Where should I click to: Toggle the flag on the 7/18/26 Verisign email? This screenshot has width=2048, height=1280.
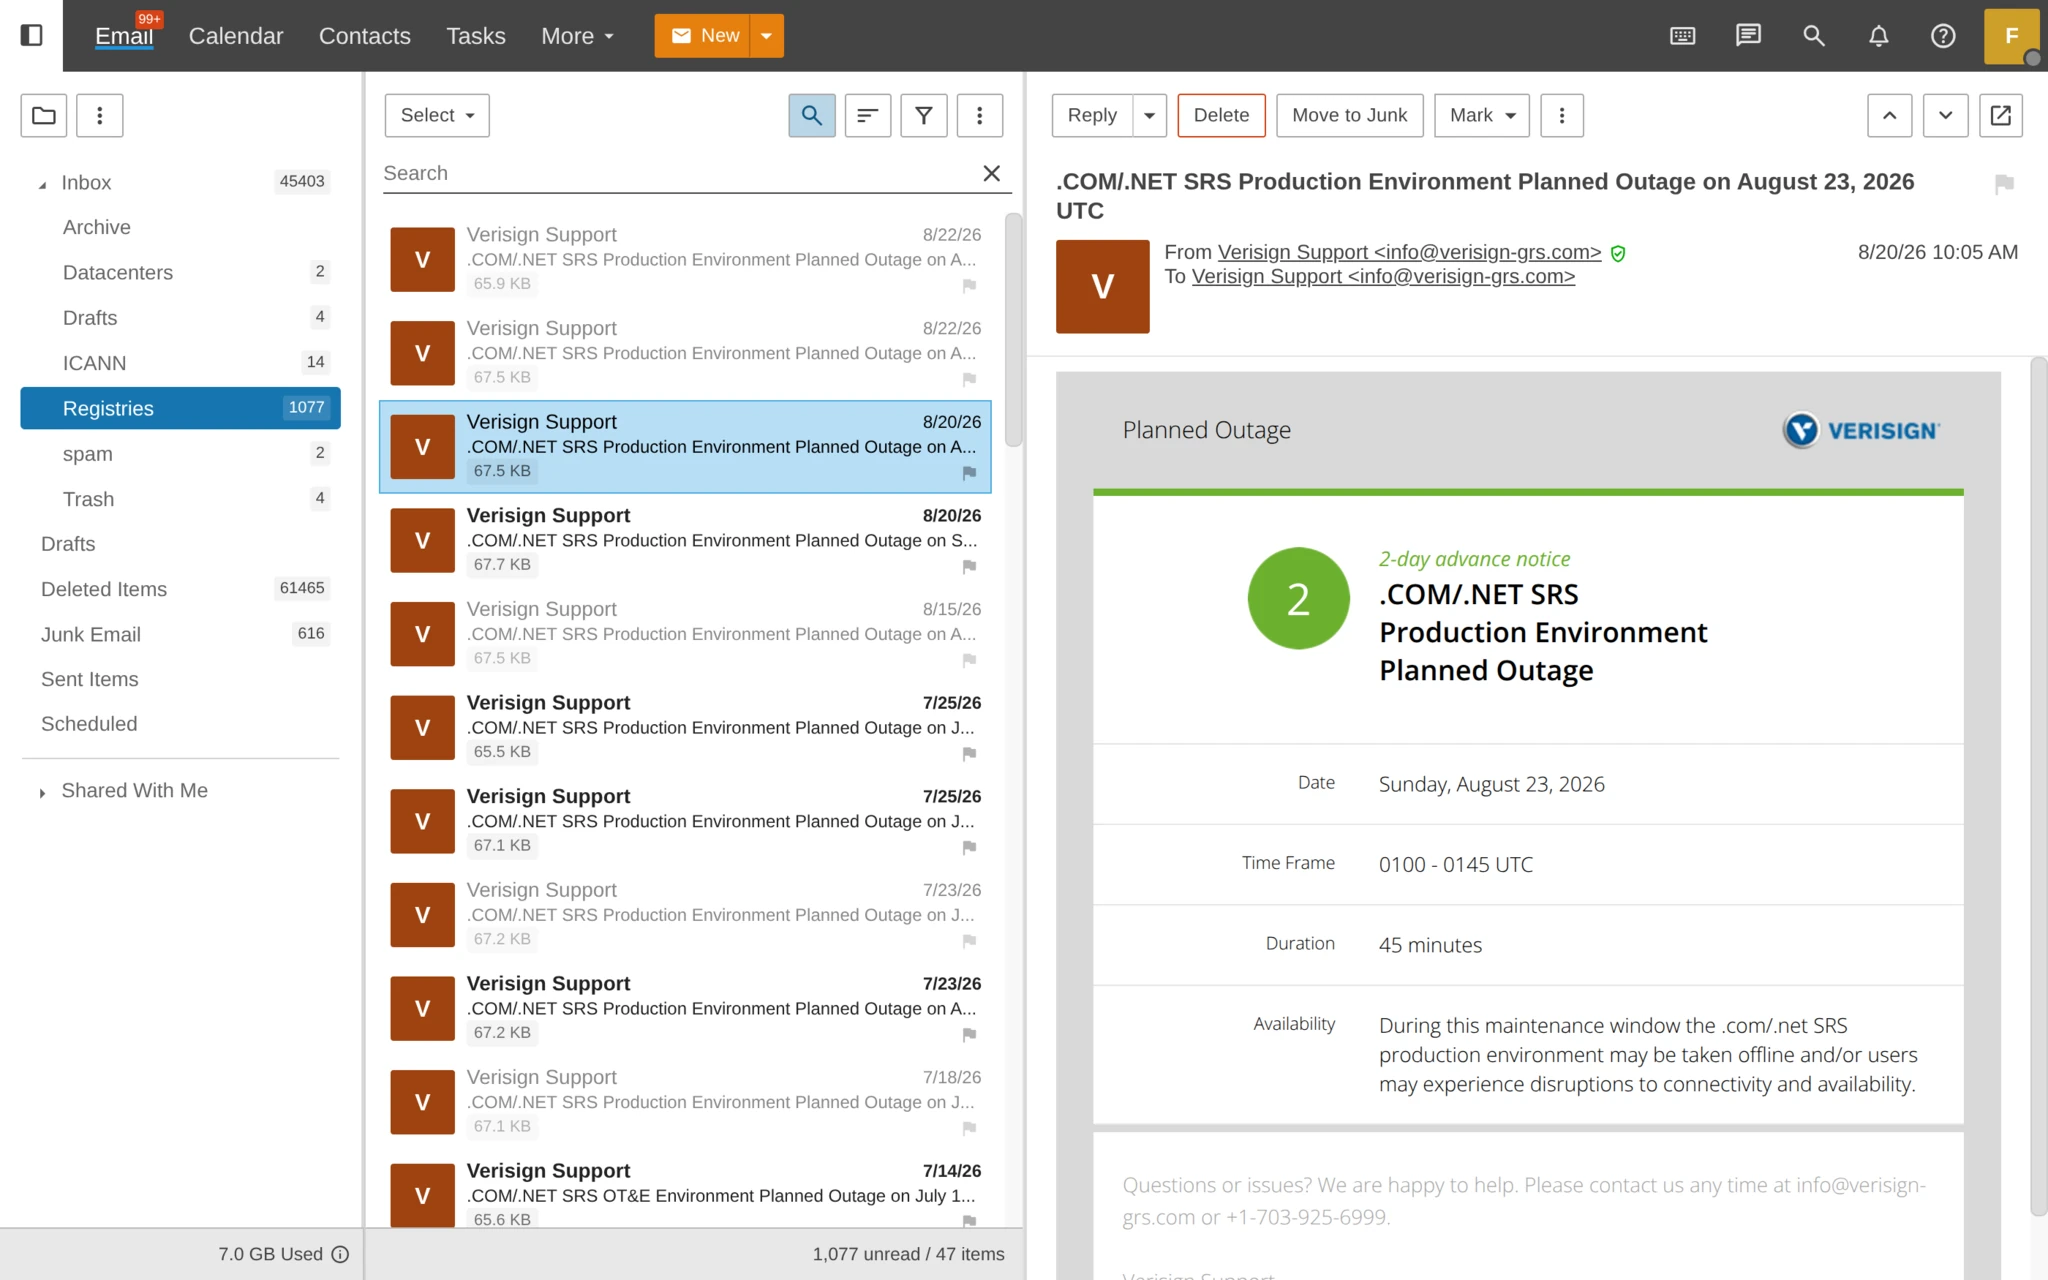[x=969, y=1128]
